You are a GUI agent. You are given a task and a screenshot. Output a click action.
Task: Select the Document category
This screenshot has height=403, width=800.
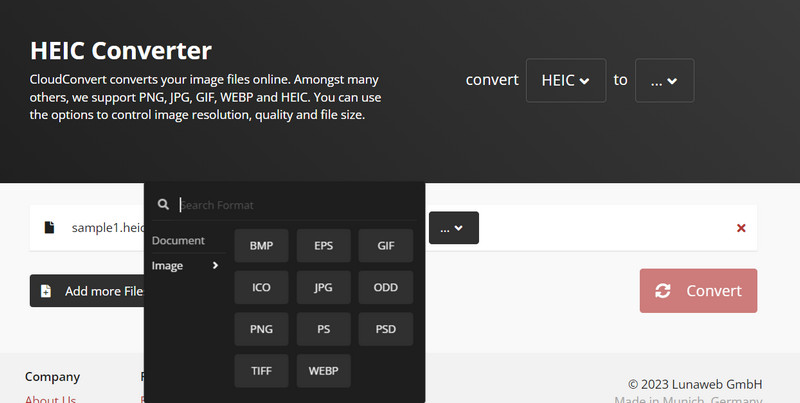178,241
